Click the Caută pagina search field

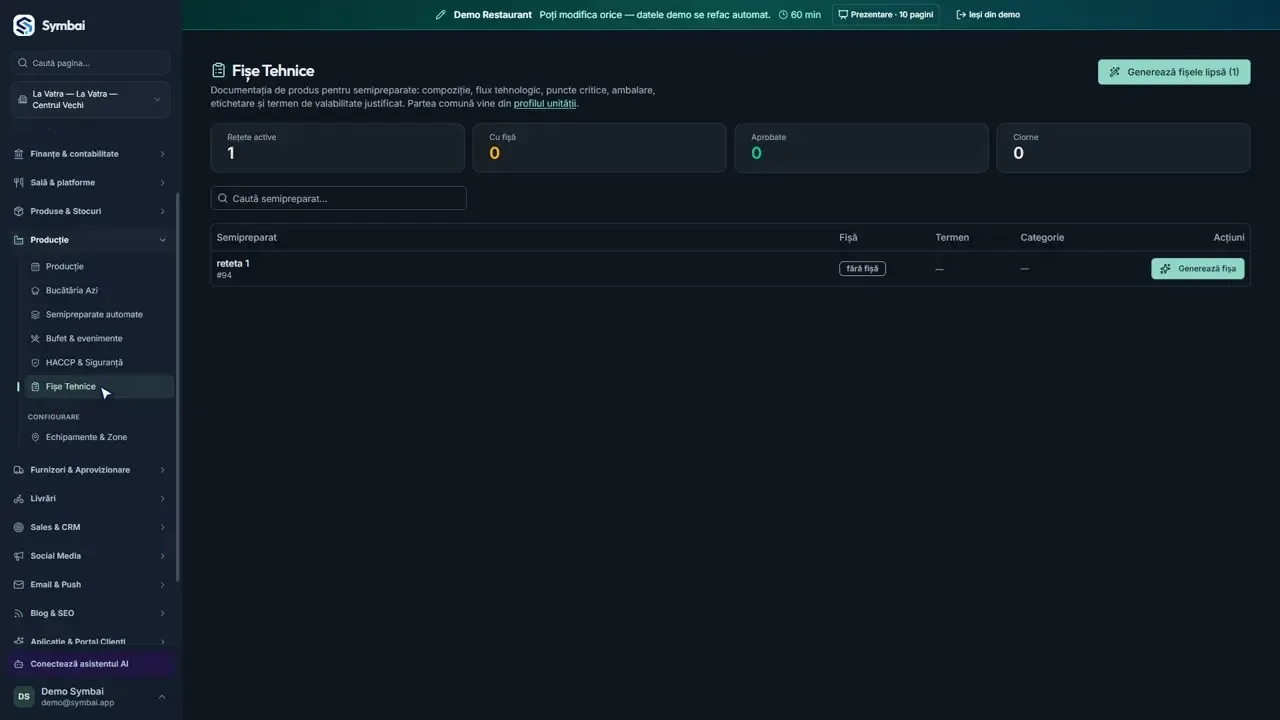tap(91, 63)
